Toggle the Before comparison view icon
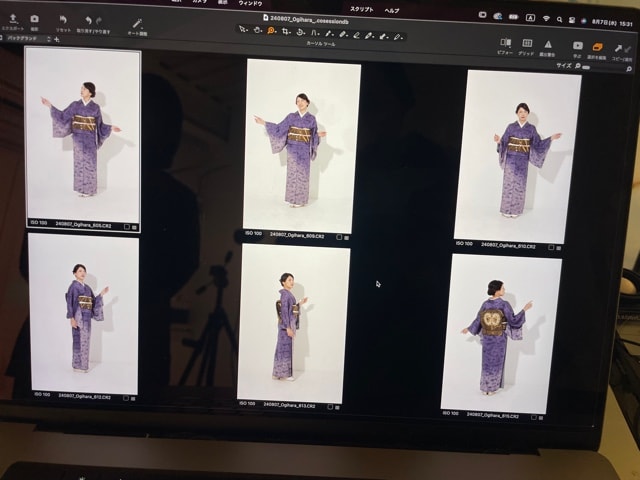The width and height of the screenshot is (640, 480). point(505,43)
